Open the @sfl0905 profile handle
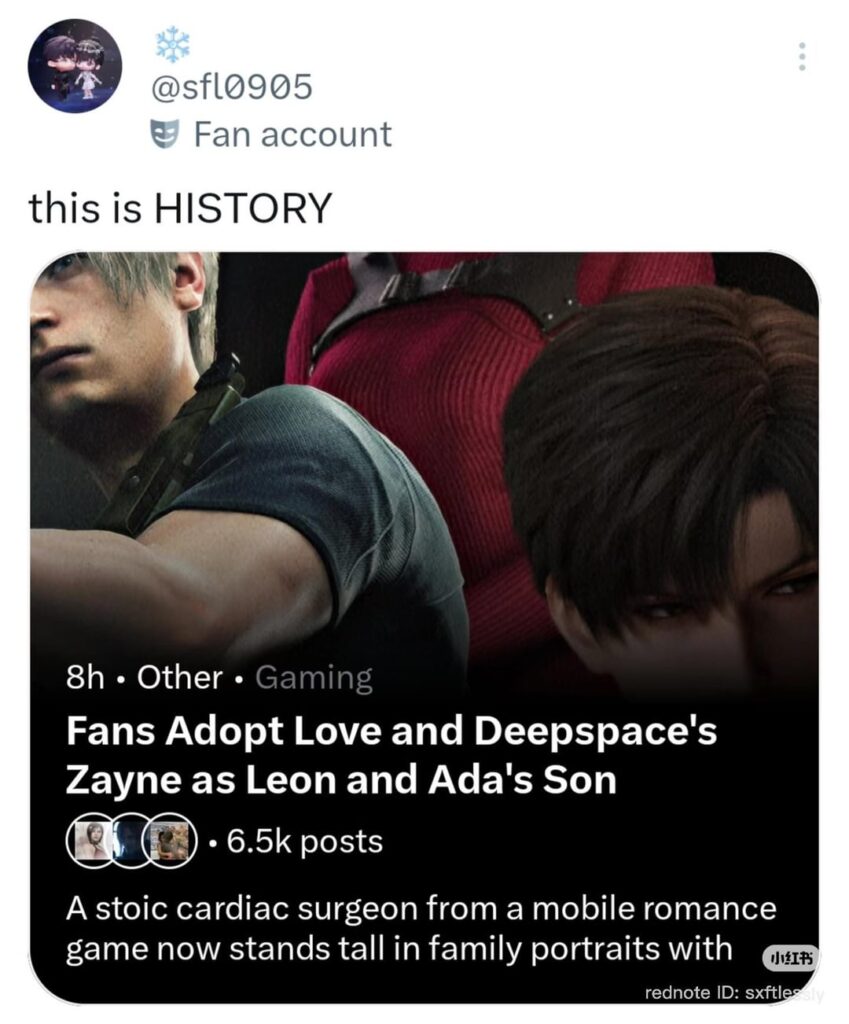Viewport: 849px width, 1024px height. point(231,88)
